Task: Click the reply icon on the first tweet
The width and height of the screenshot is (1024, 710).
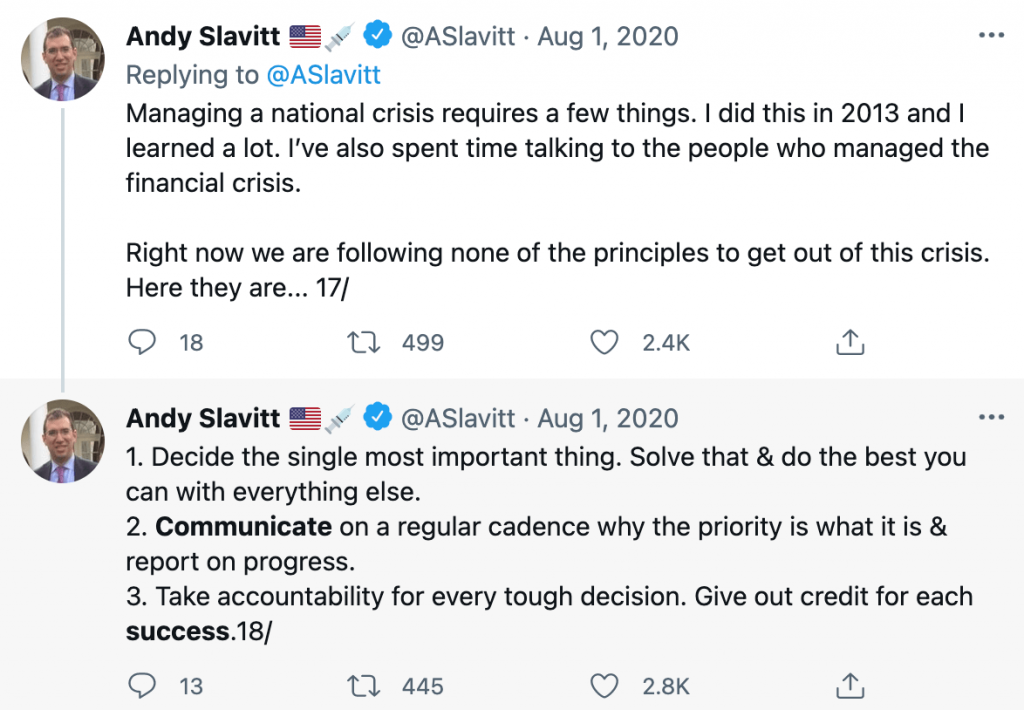Action: tap(142, 342)
